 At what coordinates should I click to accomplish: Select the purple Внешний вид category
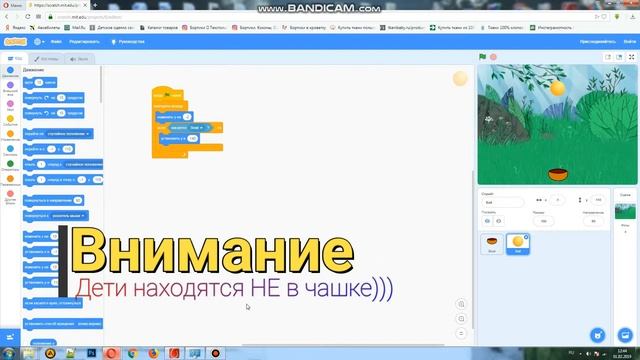10,88
